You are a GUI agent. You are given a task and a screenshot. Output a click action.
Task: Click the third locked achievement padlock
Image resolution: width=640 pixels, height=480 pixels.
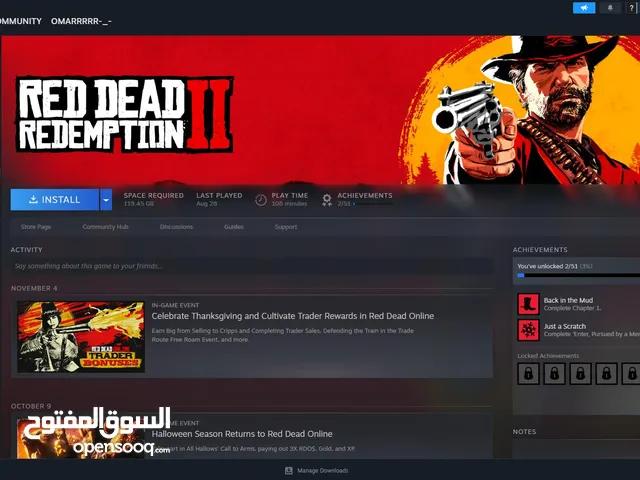coord(580,373)
